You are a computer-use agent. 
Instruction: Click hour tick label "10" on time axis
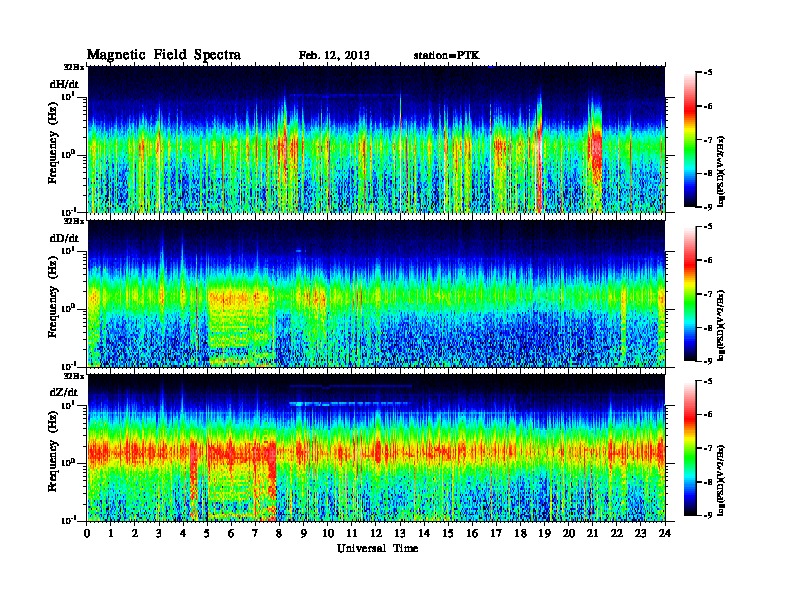click(328, 534)
